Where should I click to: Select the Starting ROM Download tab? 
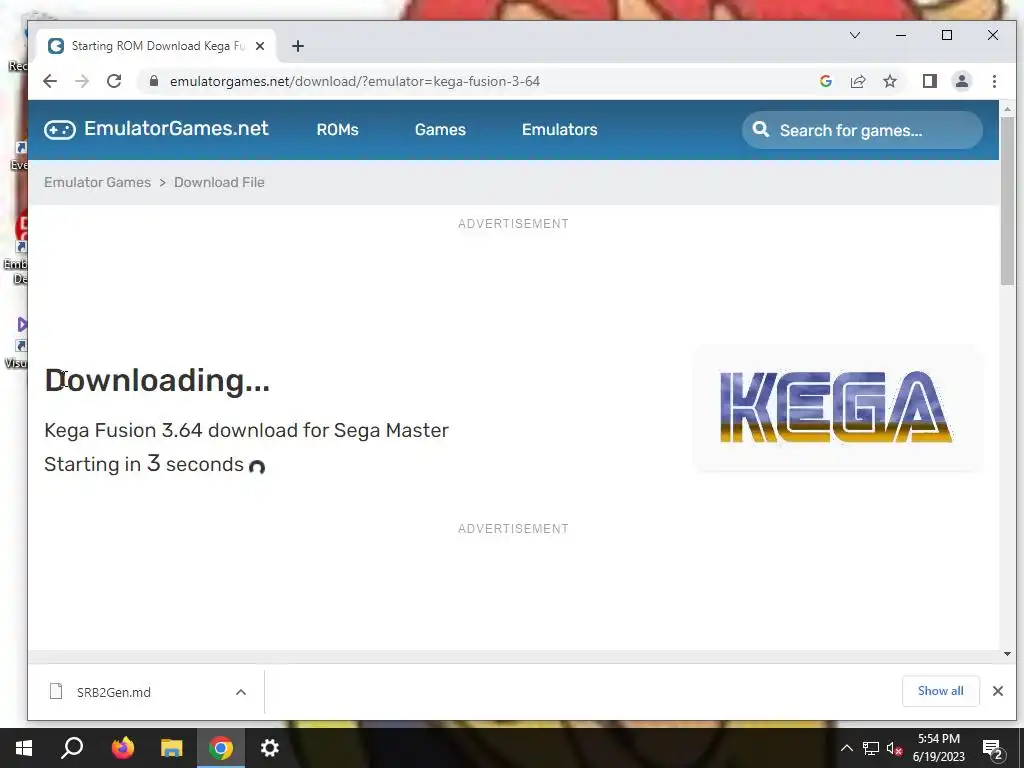pos(157,46)
